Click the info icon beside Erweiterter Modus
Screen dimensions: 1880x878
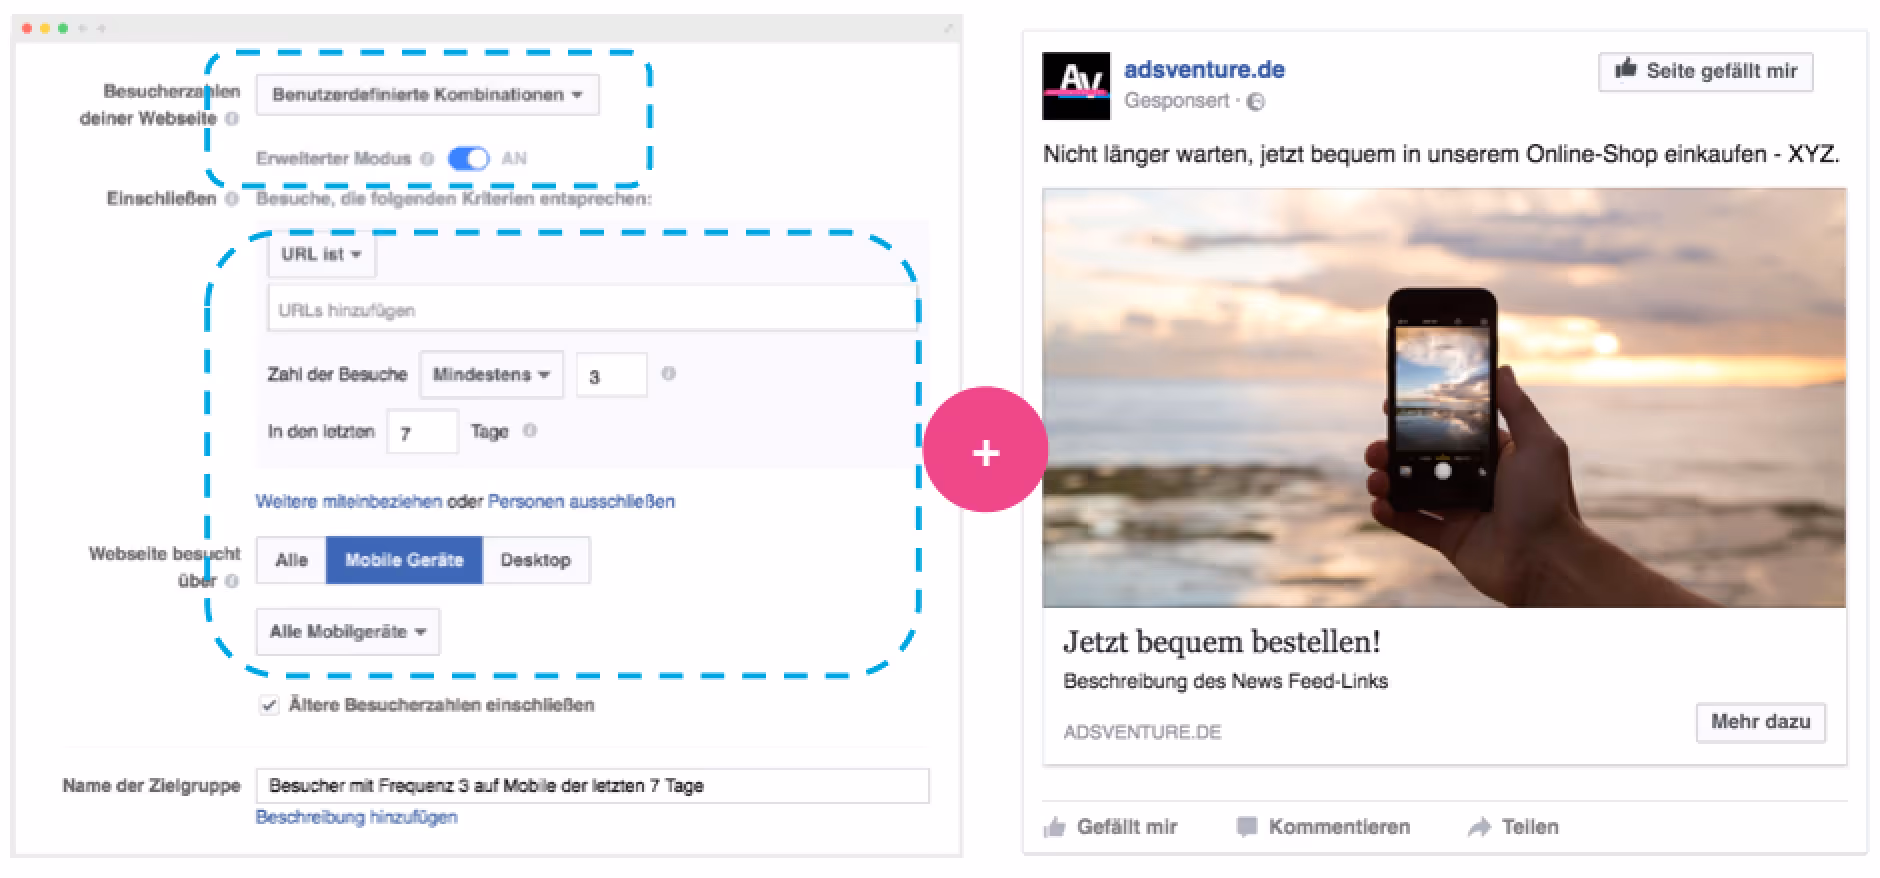pos(427,158)
